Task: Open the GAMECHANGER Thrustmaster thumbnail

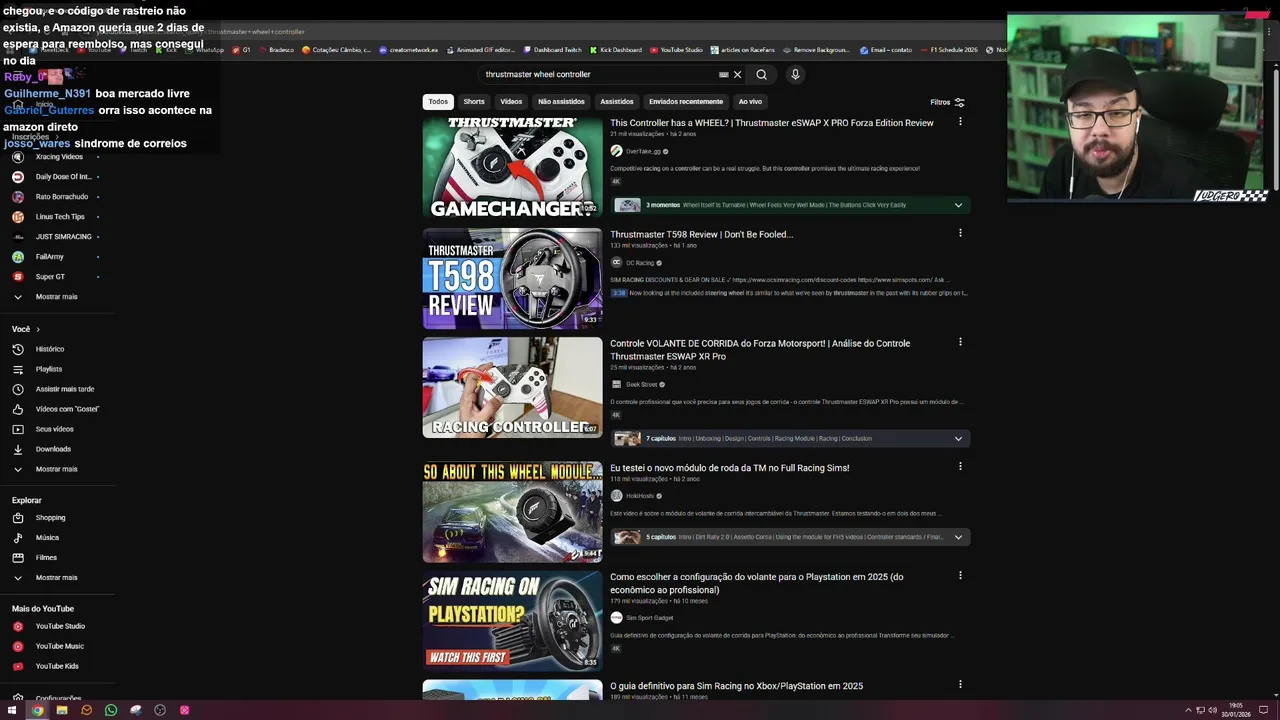Action: 512,167
